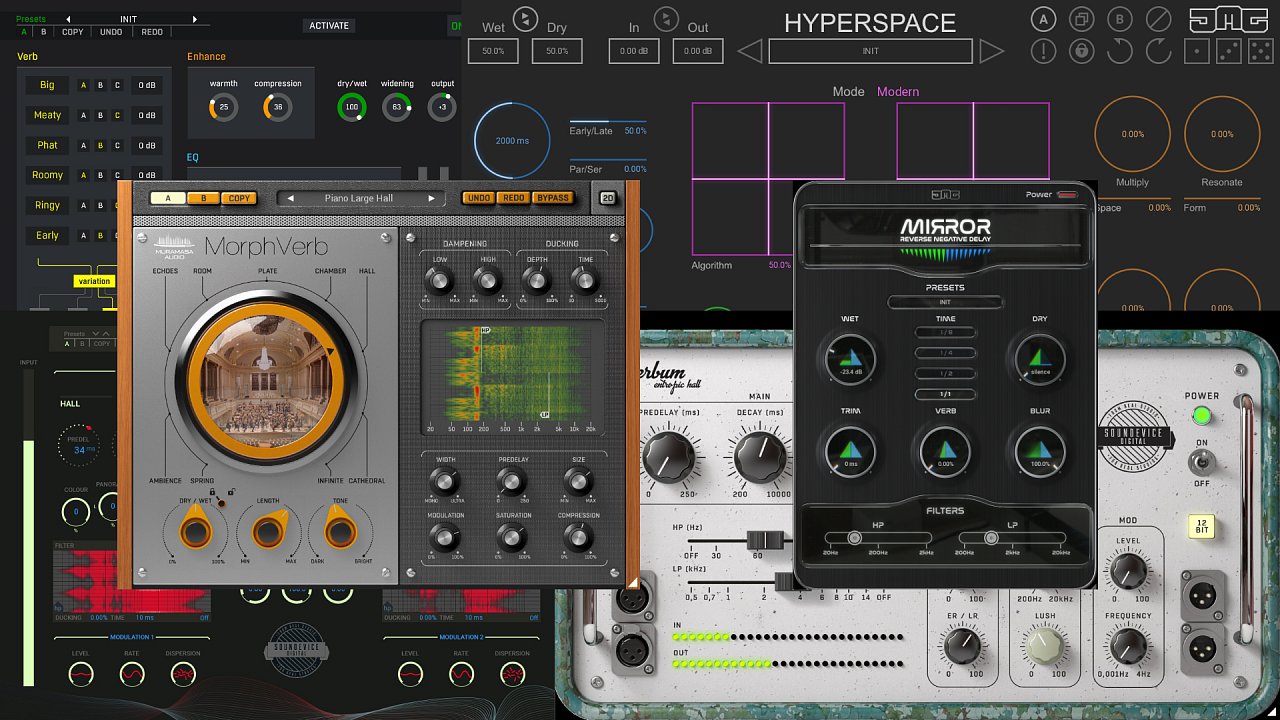Toggle the Mirror plugin Power switch
This screenshot has width=1280, height=720.
[1067, 194]
